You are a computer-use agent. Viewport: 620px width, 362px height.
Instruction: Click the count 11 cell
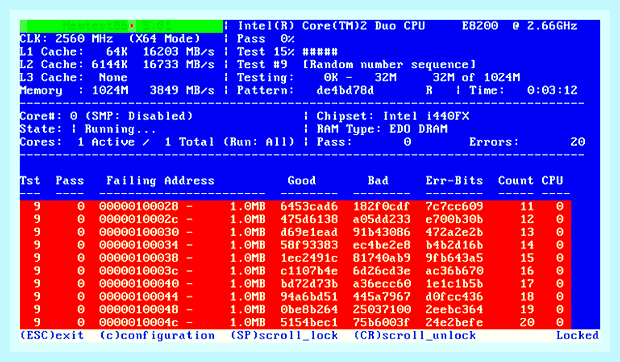point(527,206)
